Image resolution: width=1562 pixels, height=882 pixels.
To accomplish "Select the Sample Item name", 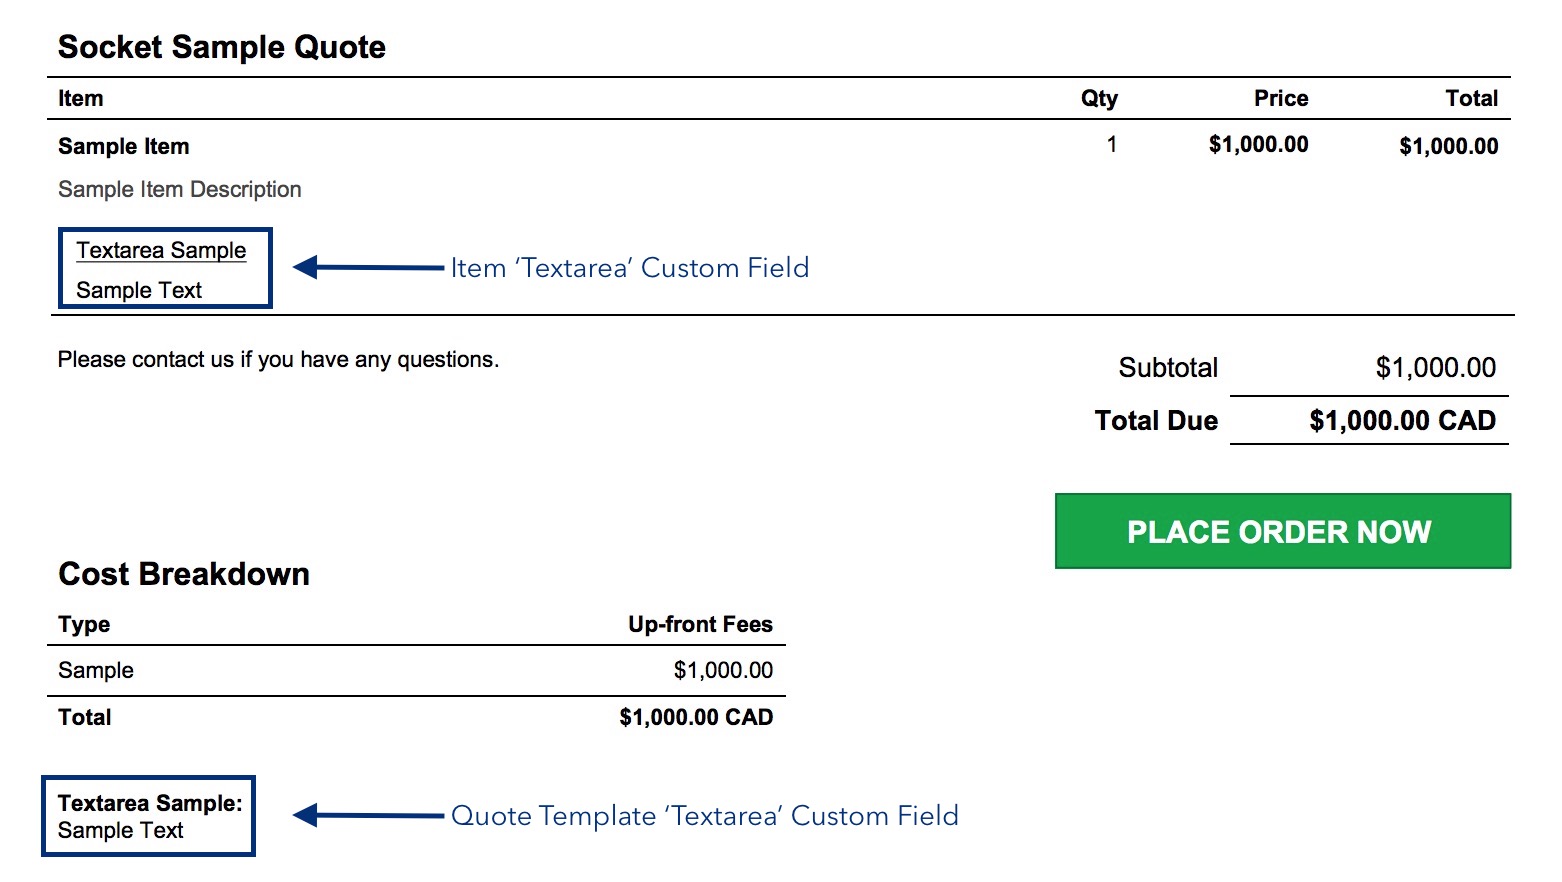I will [x=124, y=146].
